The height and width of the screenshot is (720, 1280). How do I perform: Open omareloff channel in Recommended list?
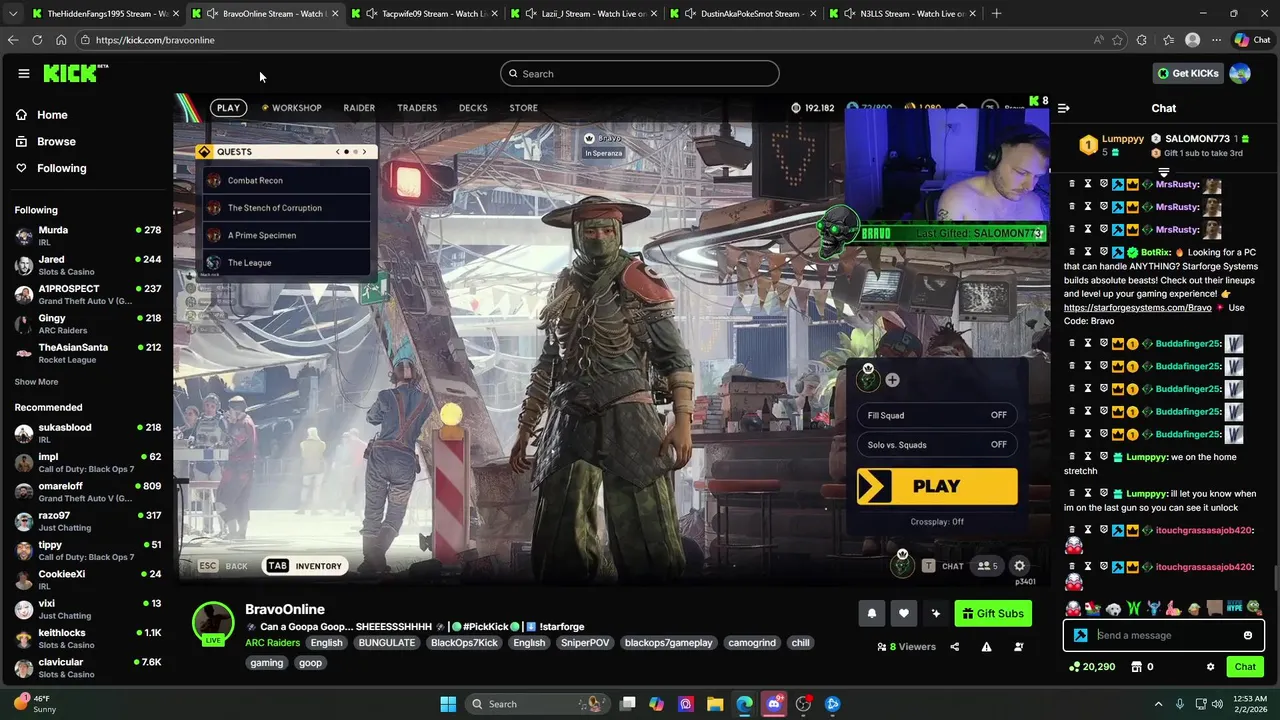click(x=87, y=492)
